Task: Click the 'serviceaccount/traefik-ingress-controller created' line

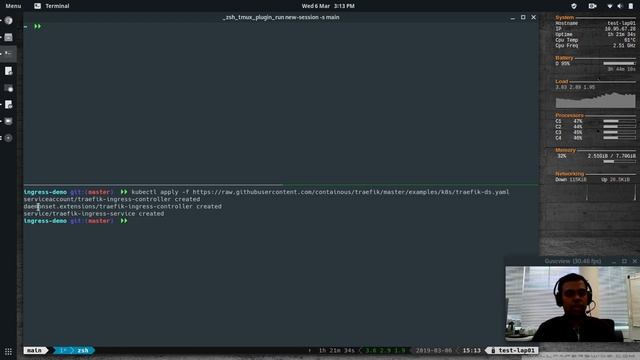Action: [112, 199]
